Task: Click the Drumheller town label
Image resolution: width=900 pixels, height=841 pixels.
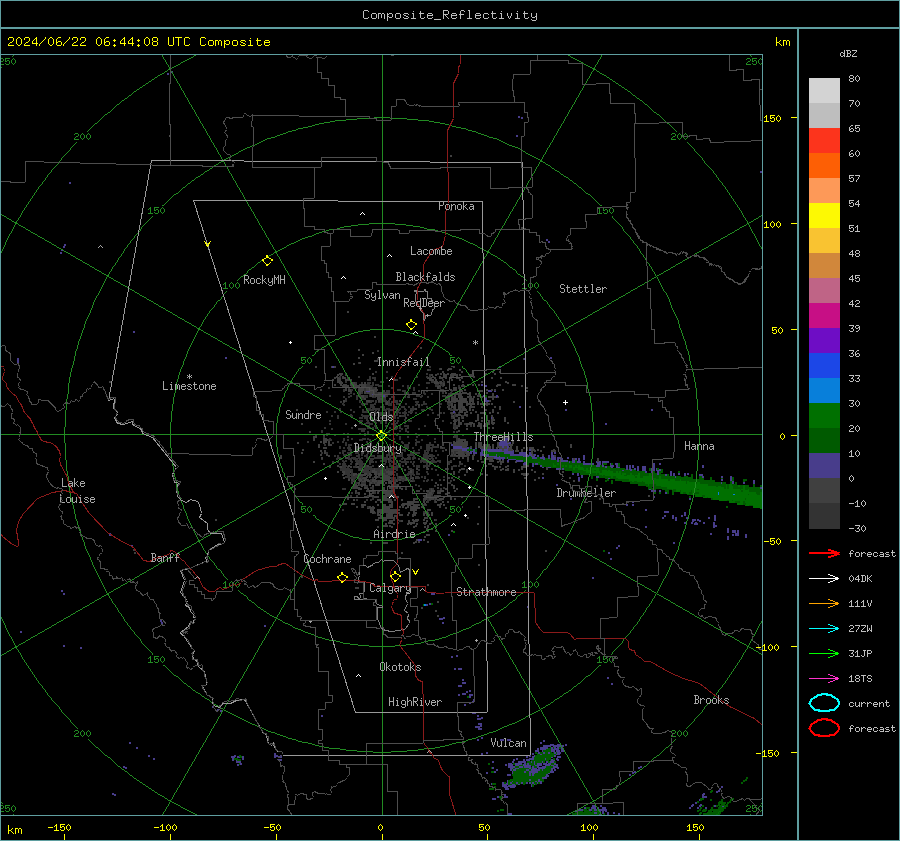Action: point(586,493)
